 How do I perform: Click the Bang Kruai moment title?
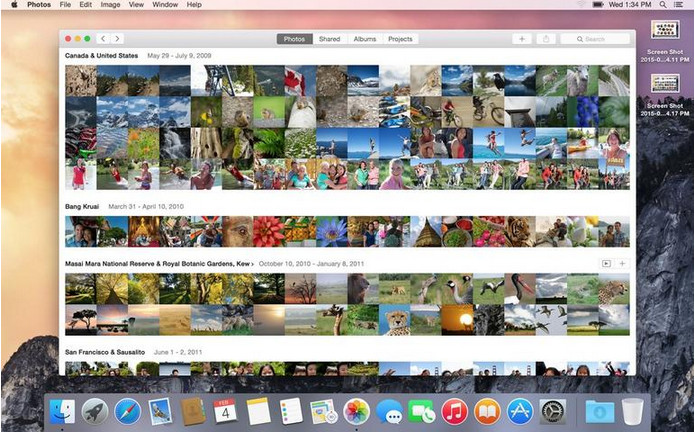tap(82, 206)
